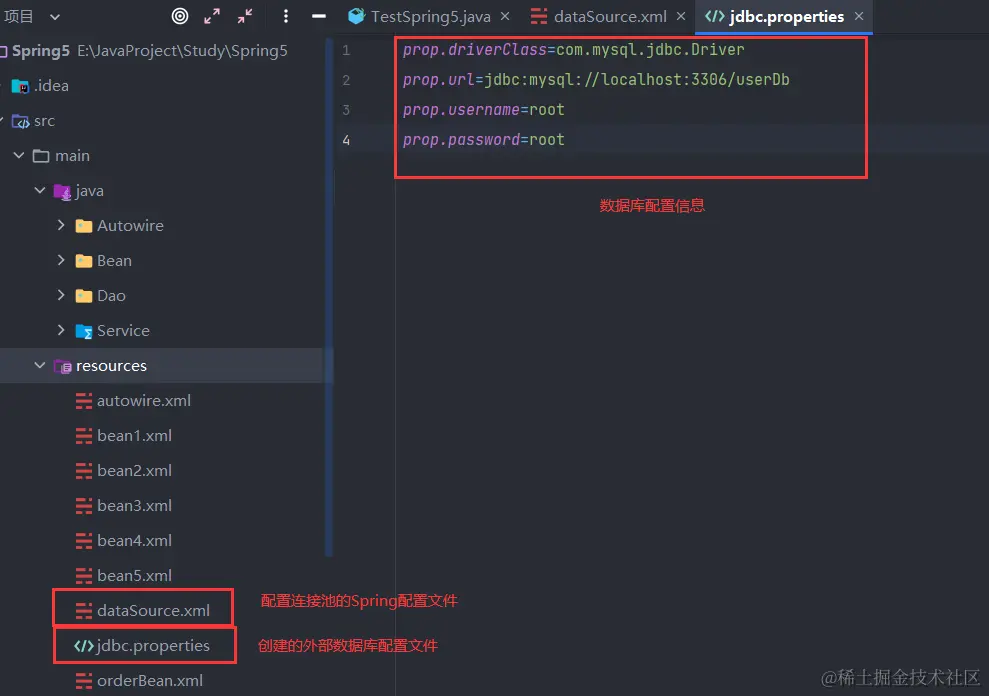Collapse the main folder chevron
Image resolution: width=989 pixels, height=696 pixels.
pyautogui.click(x=19, y=155)
